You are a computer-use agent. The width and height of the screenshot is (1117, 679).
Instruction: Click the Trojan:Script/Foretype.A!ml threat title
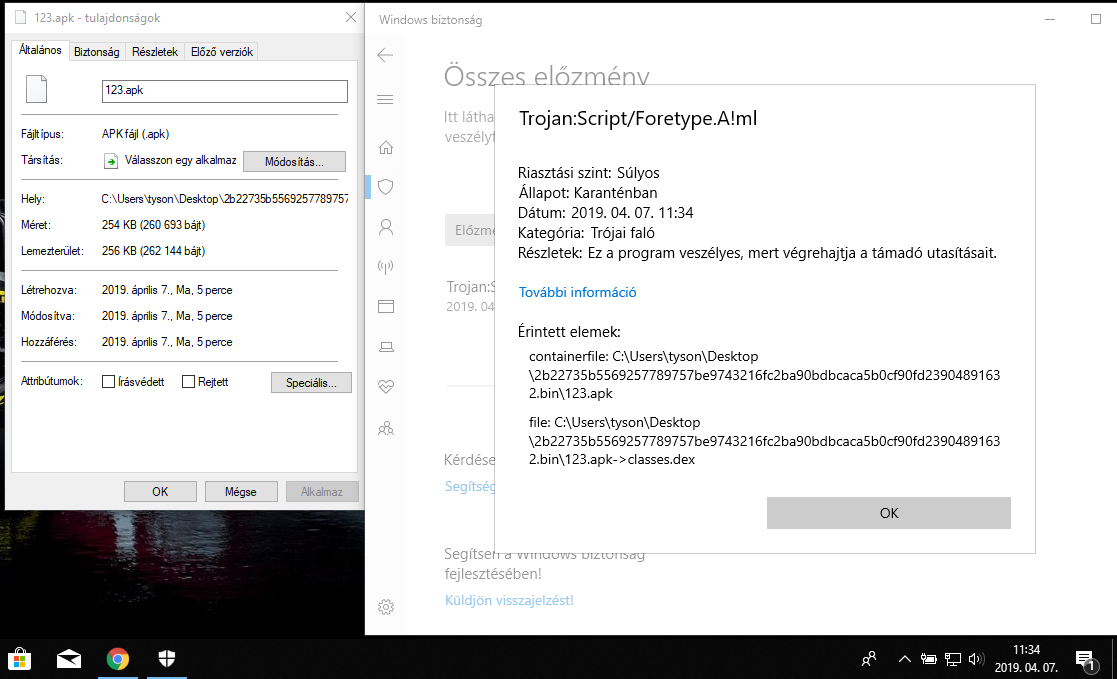[638, 118]
